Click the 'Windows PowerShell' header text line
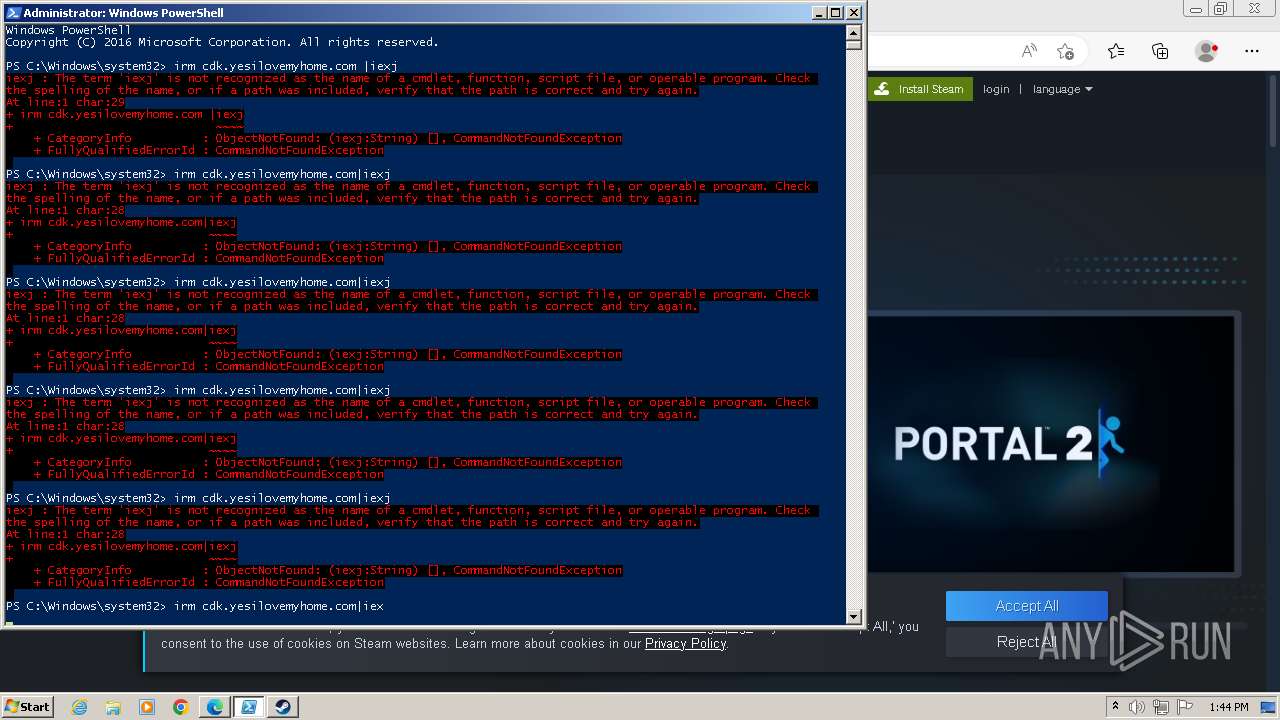 click(68, 30)
